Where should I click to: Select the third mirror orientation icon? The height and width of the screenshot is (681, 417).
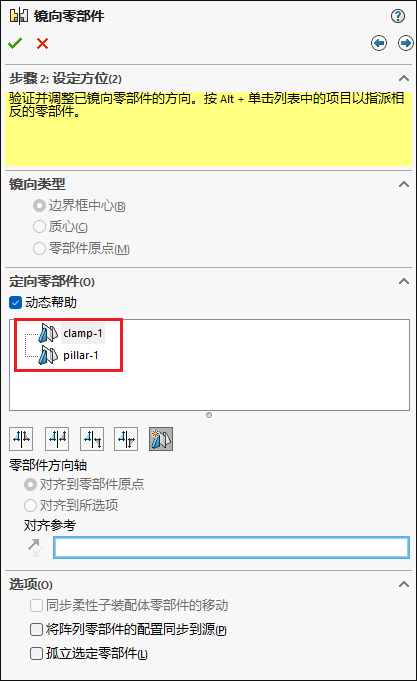(x=92, y=439)
